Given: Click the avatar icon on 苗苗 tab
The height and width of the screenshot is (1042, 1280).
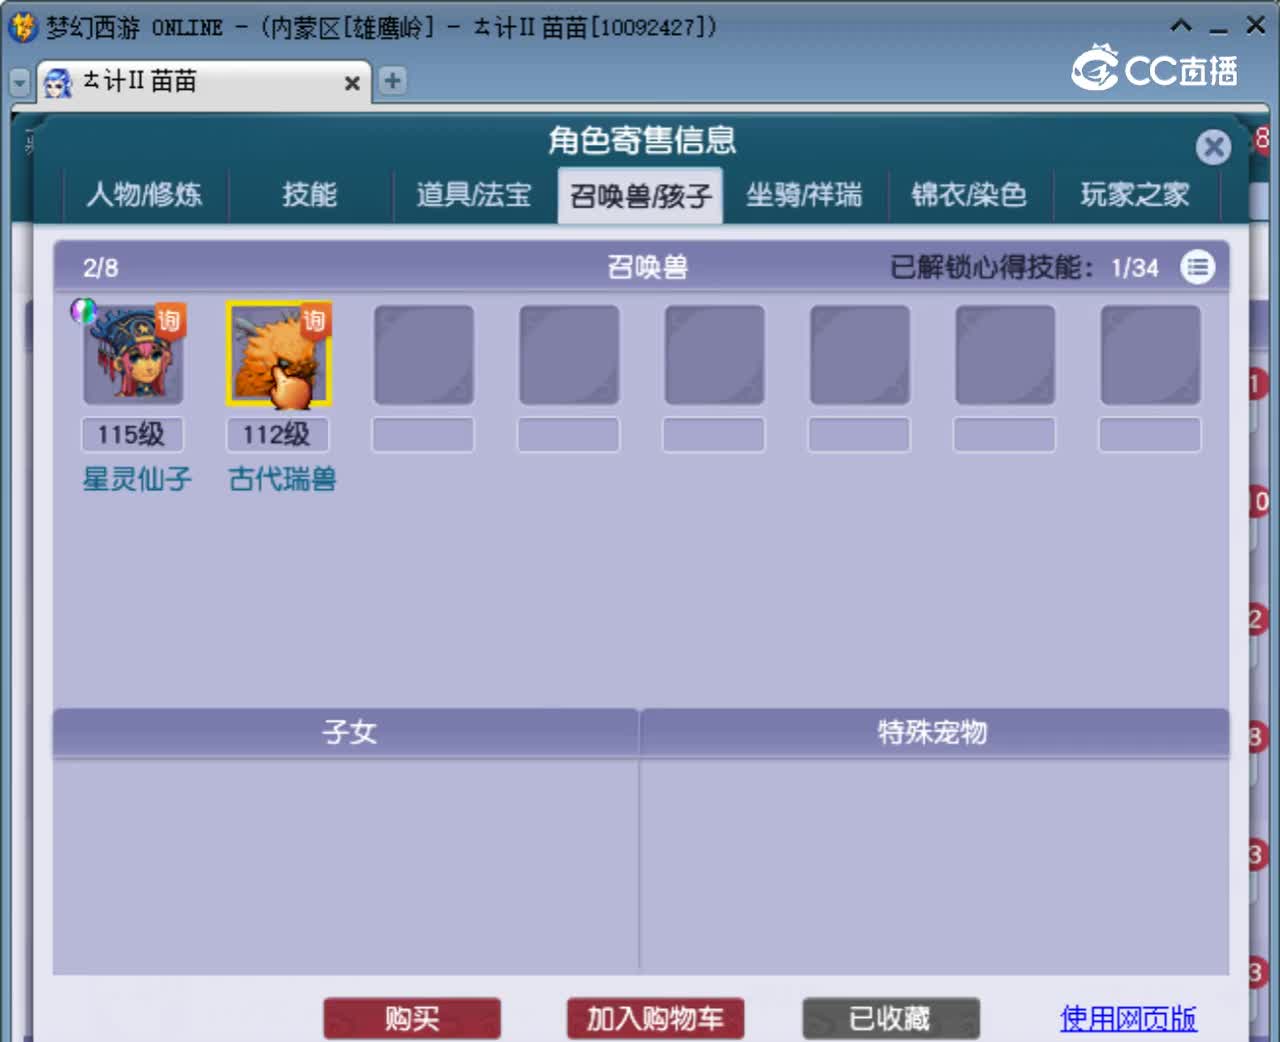Looking at the screenshot, I should [58, 82].
